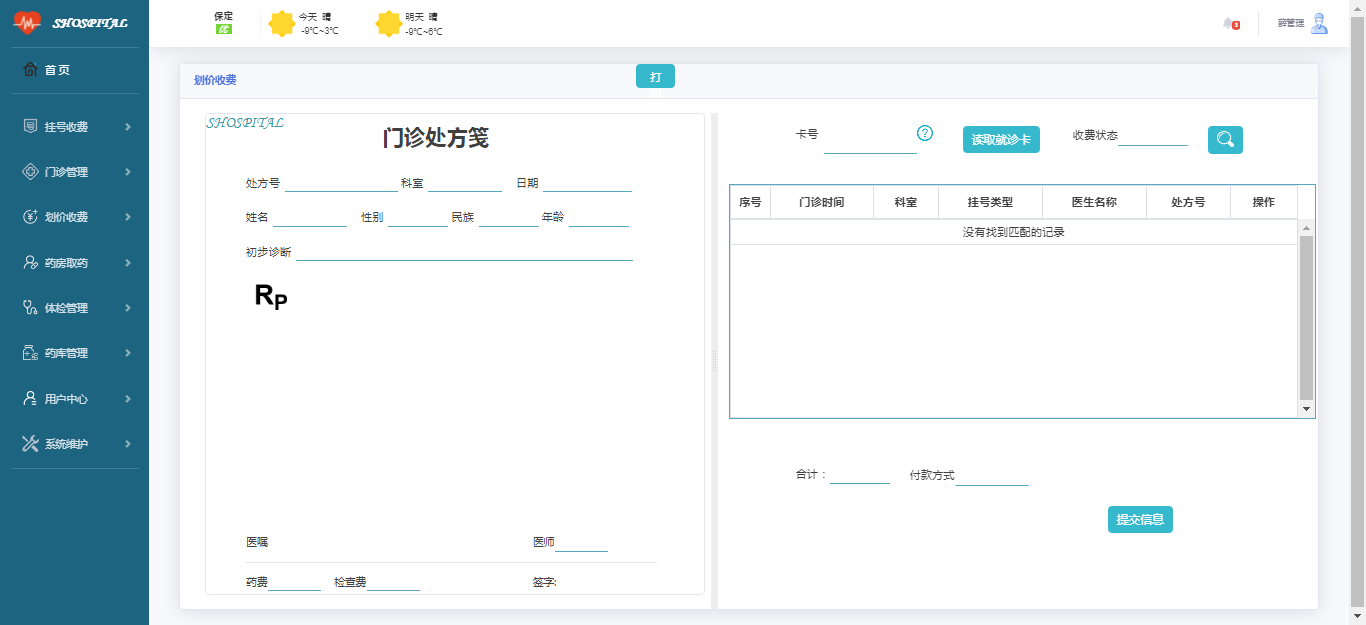Open the 收费状态 dropdown field
This screenshot has width=1366, height=625.
tap(1152, 137)
